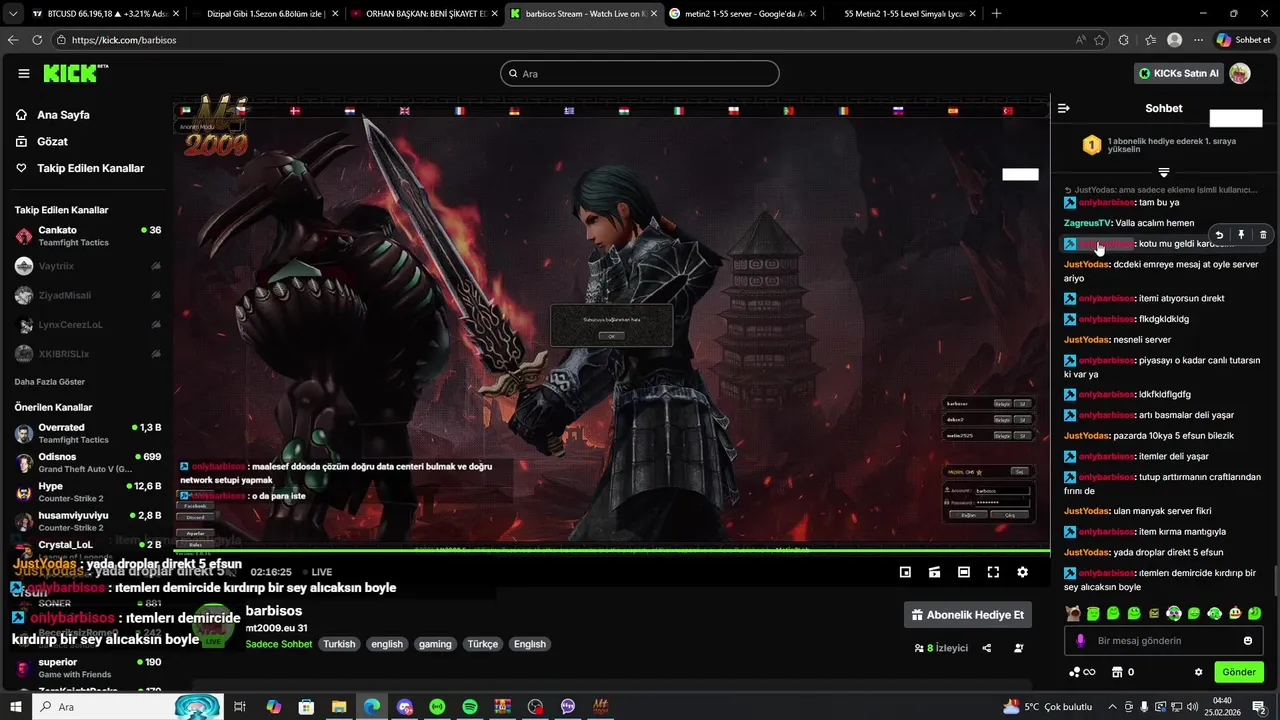Open Spotify from the taskbar
The height and width of the screenshot is (720, 1280).
tap(470, 707)
